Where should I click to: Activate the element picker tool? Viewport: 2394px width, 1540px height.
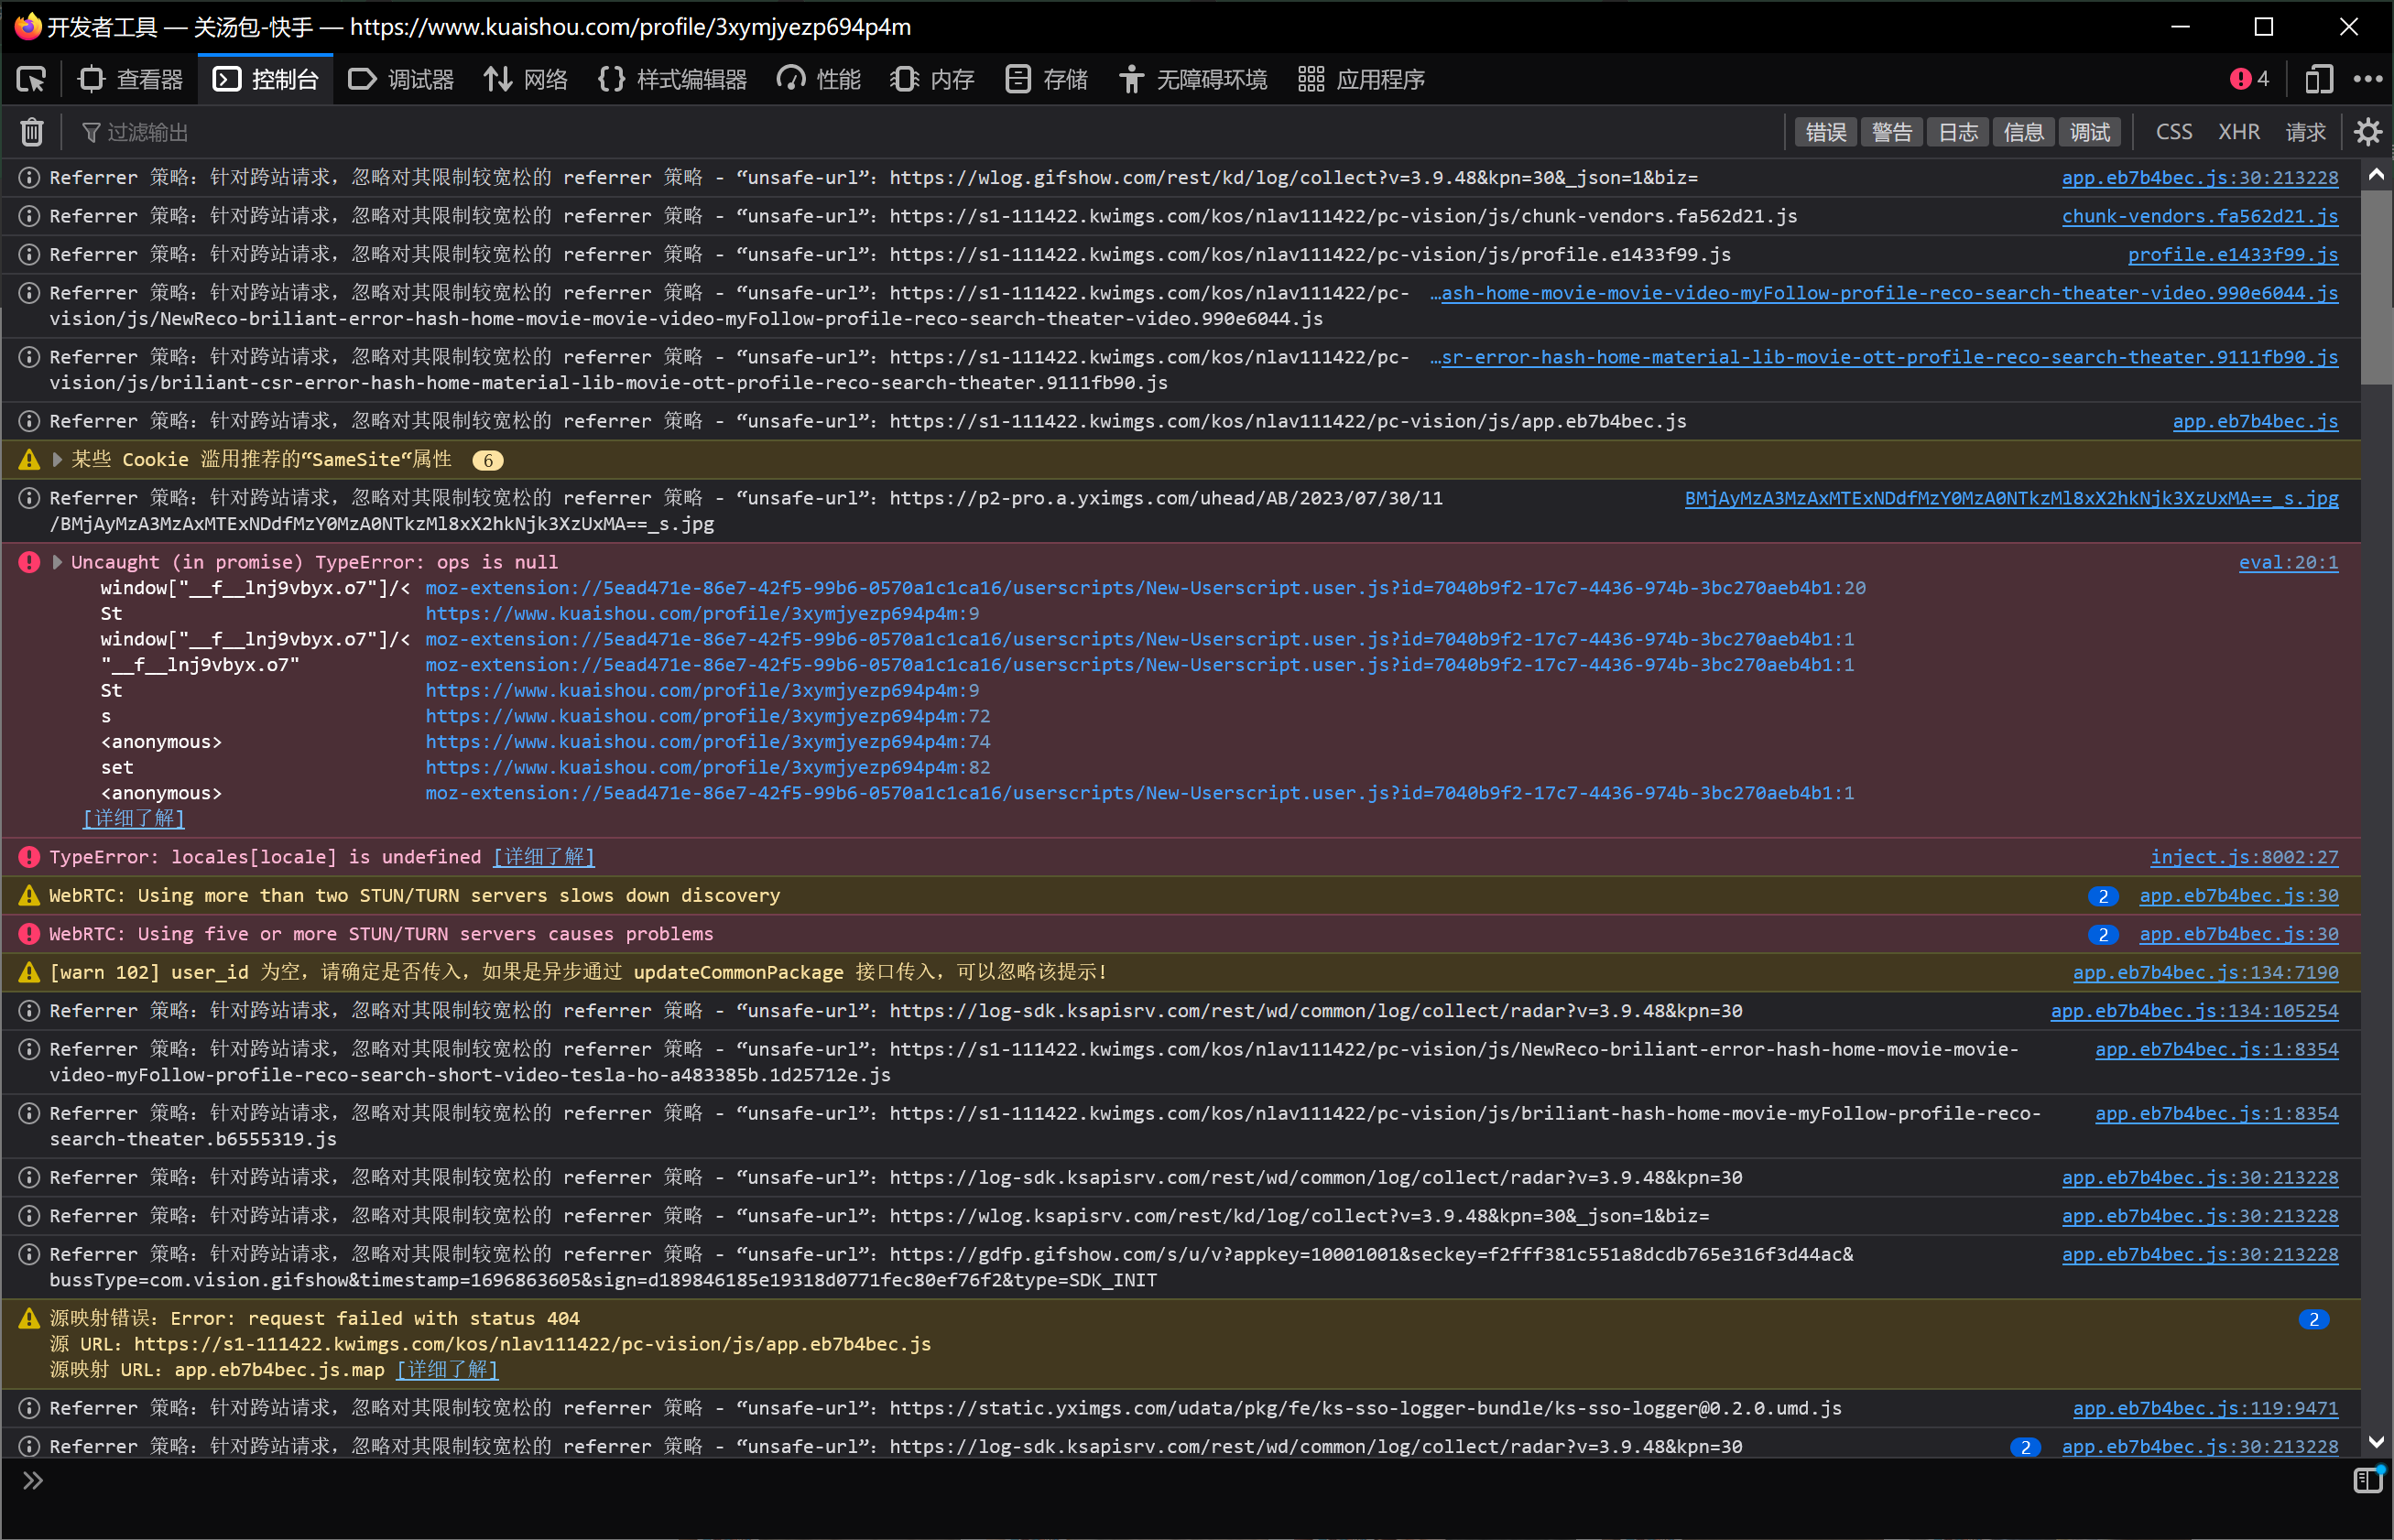[32, 79]
